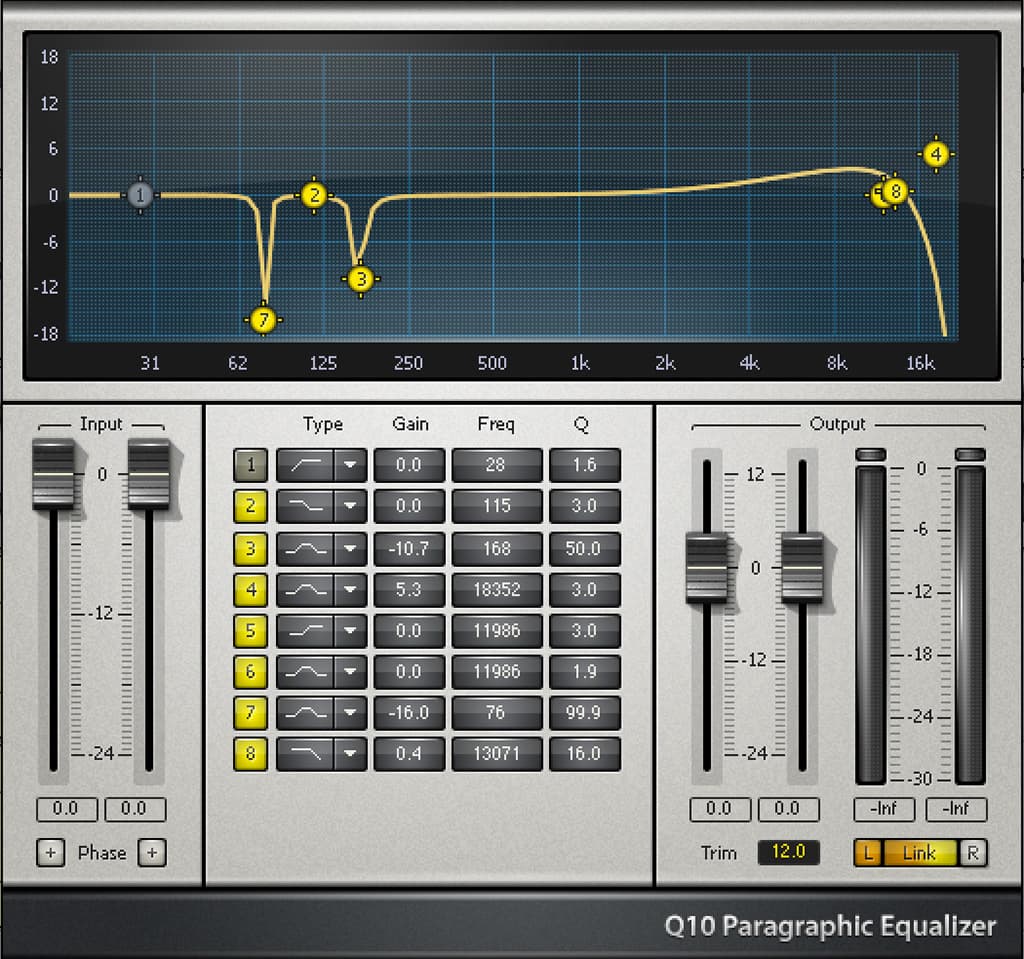Click band 8 frequency field 13071

tap(497, 753)
